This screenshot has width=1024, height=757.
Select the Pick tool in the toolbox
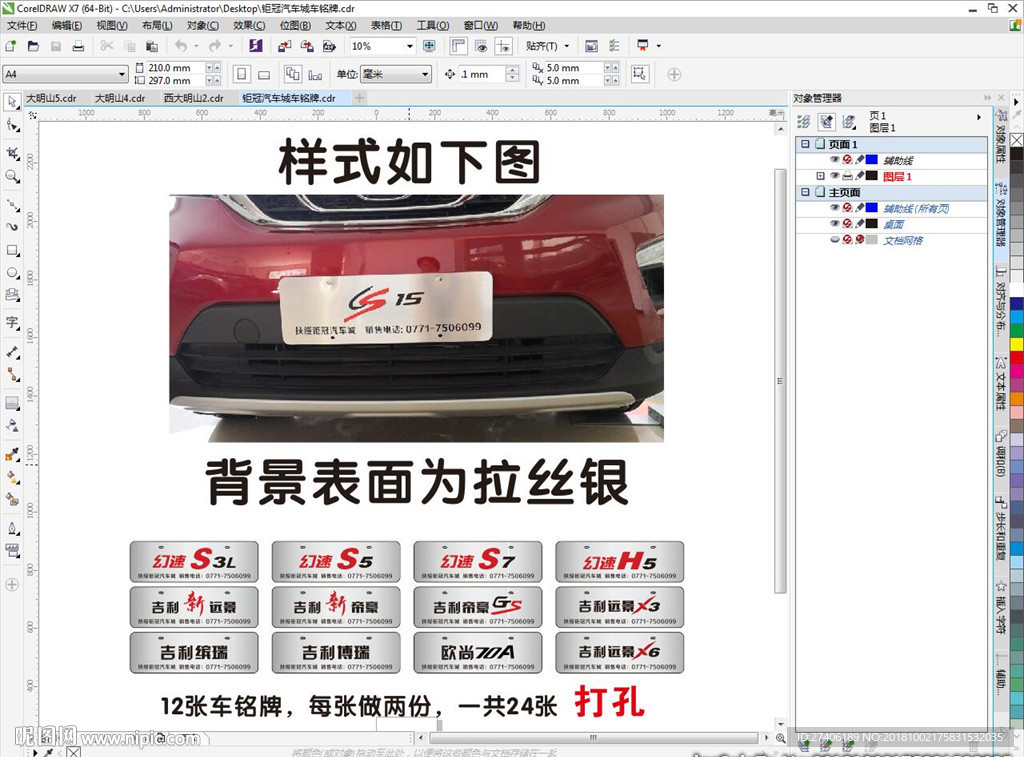pyautogui.click(x=12, y=102)
